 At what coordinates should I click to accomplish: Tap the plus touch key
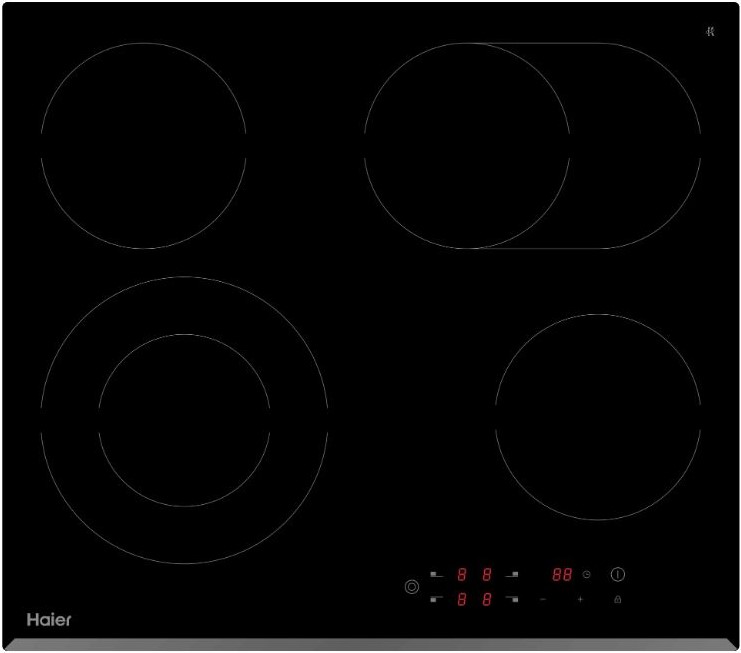click(580, 599)
